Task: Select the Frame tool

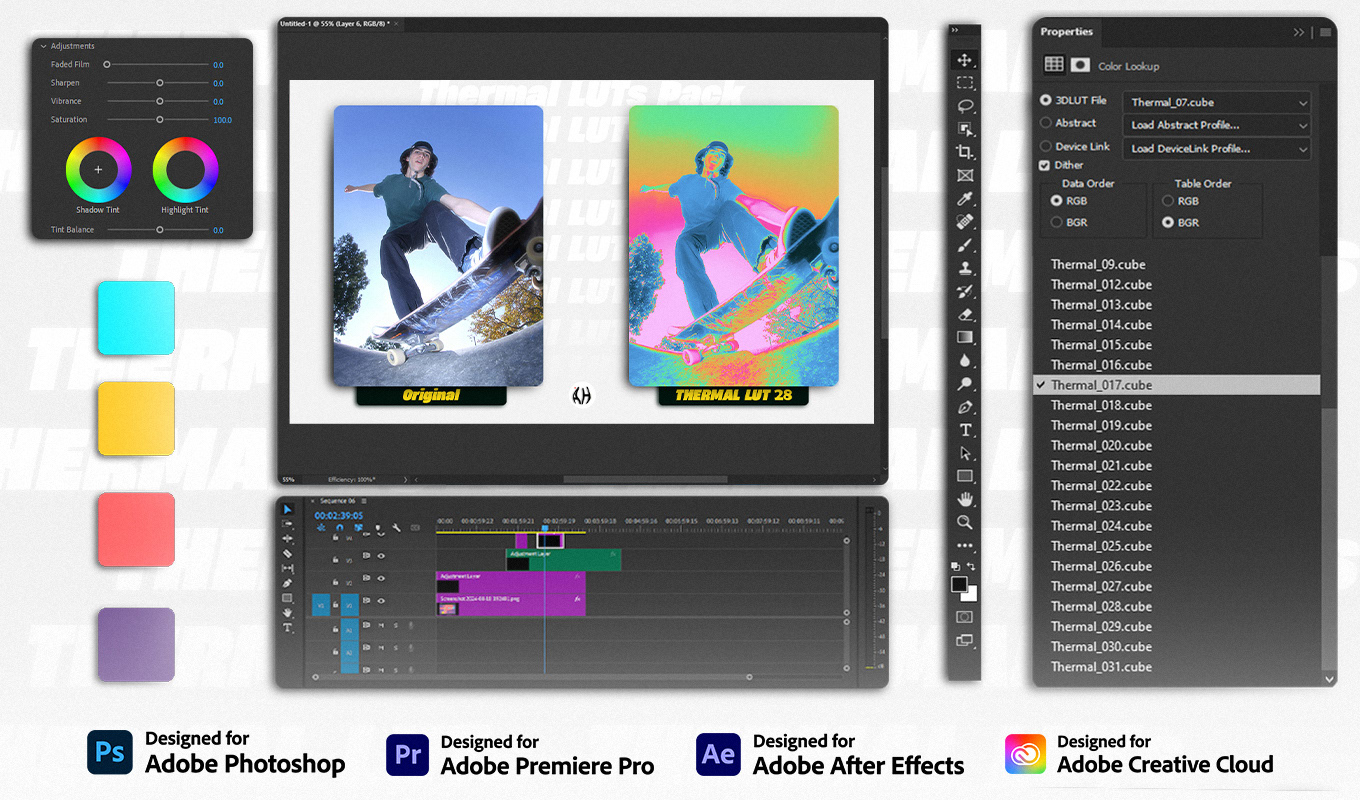Action: pos(965,175)
